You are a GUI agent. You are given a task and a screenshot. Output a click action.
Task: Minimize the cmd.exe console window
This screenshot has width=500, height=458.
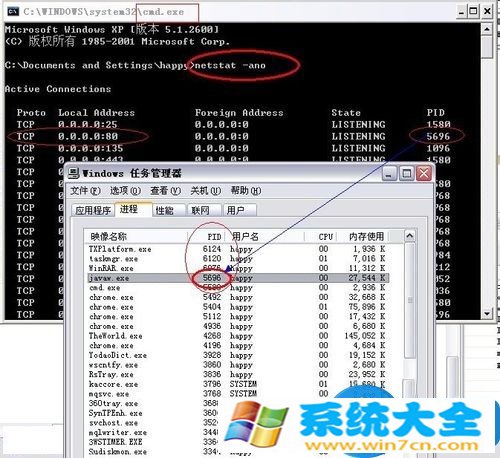tap(461, 12)
